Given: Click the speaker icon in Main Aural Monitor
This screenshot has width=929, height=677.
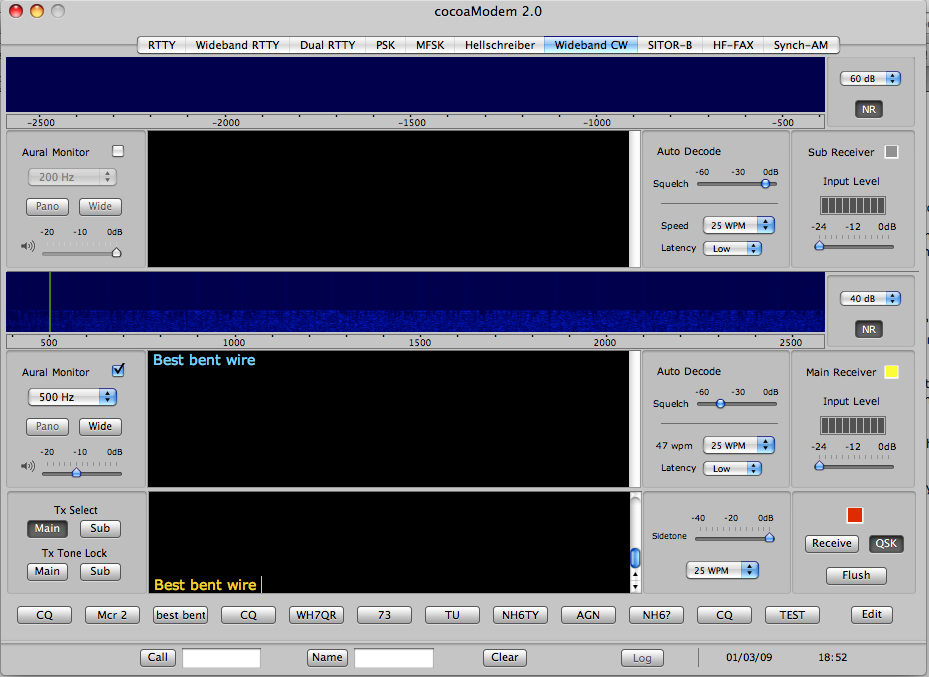Looking at the screenshot, I should (28, 466).
